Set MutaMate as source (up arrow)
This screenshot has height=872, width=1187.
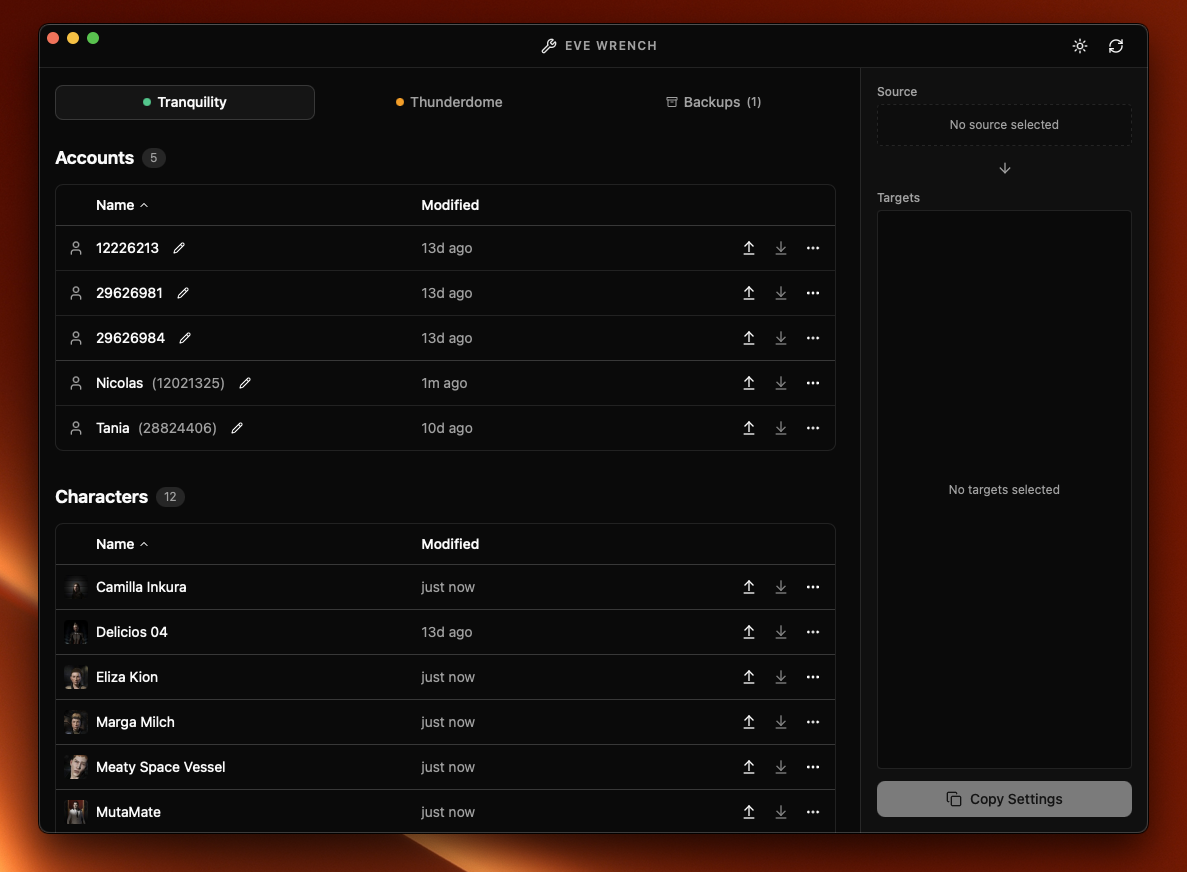(x=749, y=812)
